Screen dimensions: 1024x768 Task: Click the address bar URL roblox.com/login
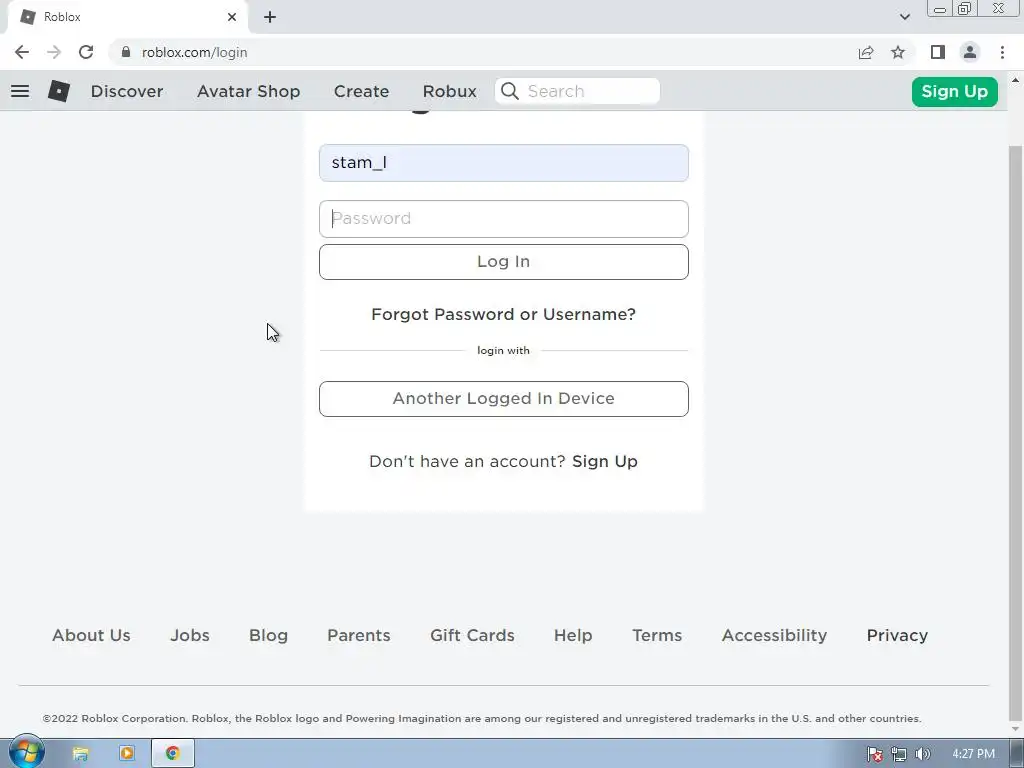(x=195, y=52)
